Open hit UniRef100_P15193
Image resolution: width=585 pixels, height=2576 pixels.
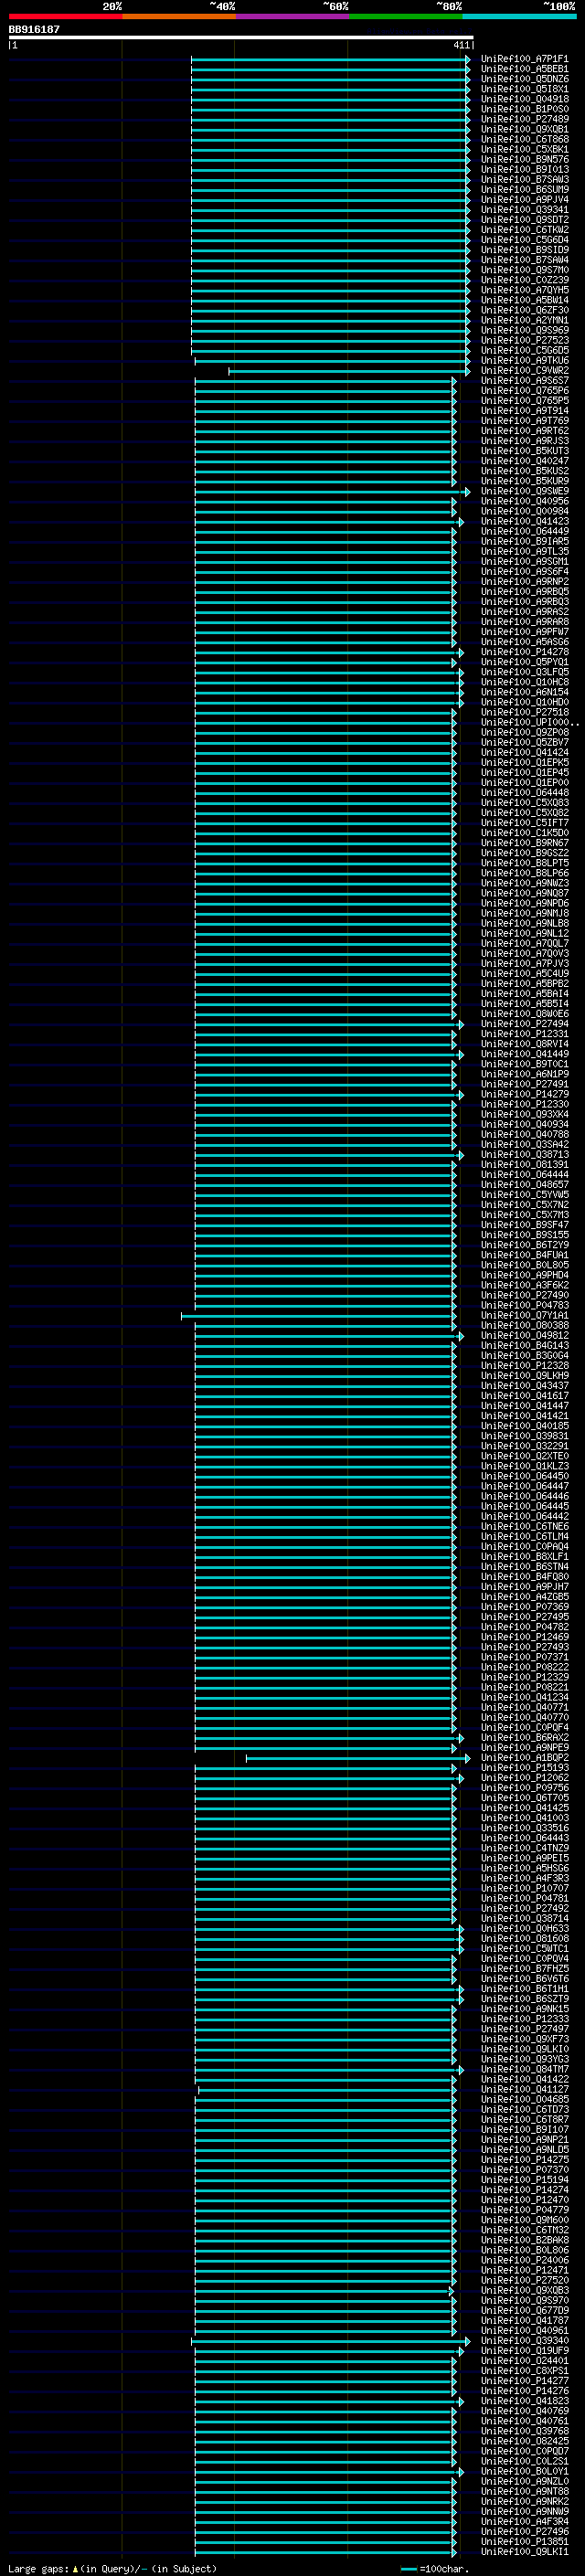click(525, 1767)
